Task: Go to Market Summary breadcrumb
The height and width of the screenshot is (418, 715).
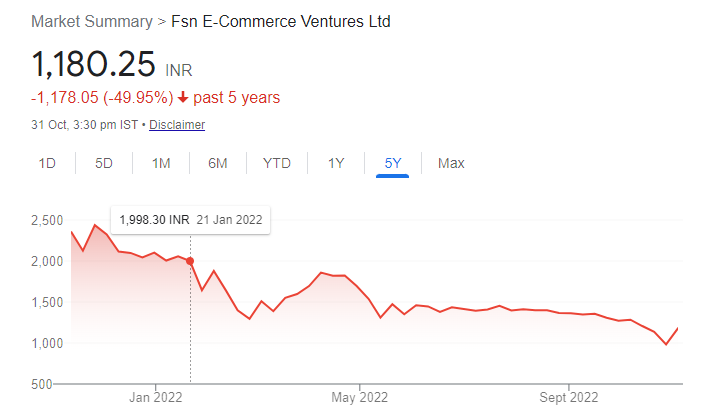Action: pyautogui.click(x=92, y=21)
